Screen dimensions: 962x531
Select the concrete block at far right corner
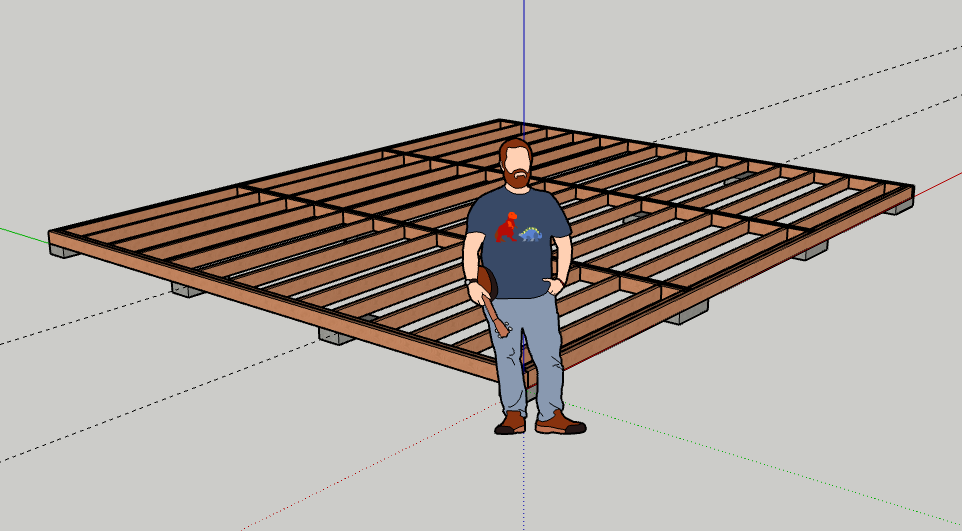click(x=898, y=207)
